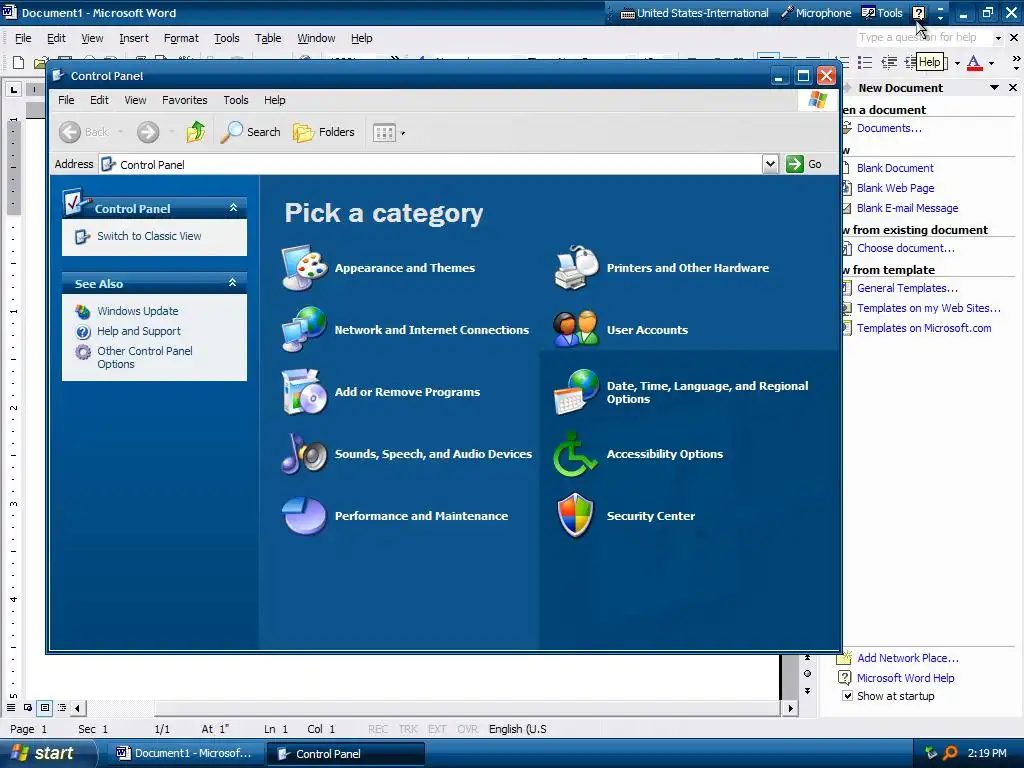Toggle OVR overtype mode in status bar
1024x768 pixels.
point(467,729)
